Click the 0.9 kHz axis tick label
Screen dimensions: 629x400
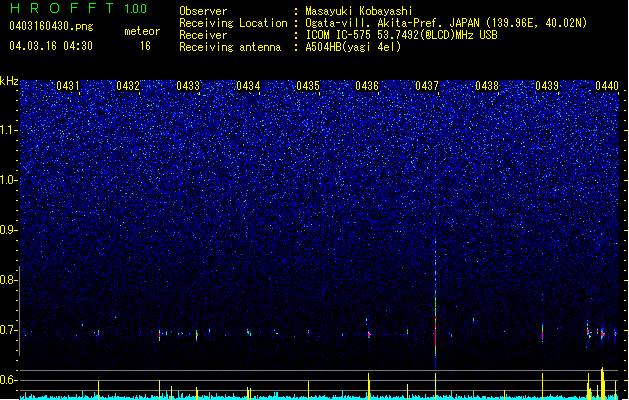click(x=9, y=230)
